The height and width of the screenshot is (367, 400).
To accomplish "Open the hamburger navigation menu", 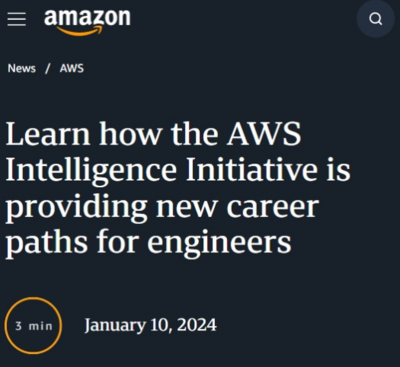I will [17, 19].
